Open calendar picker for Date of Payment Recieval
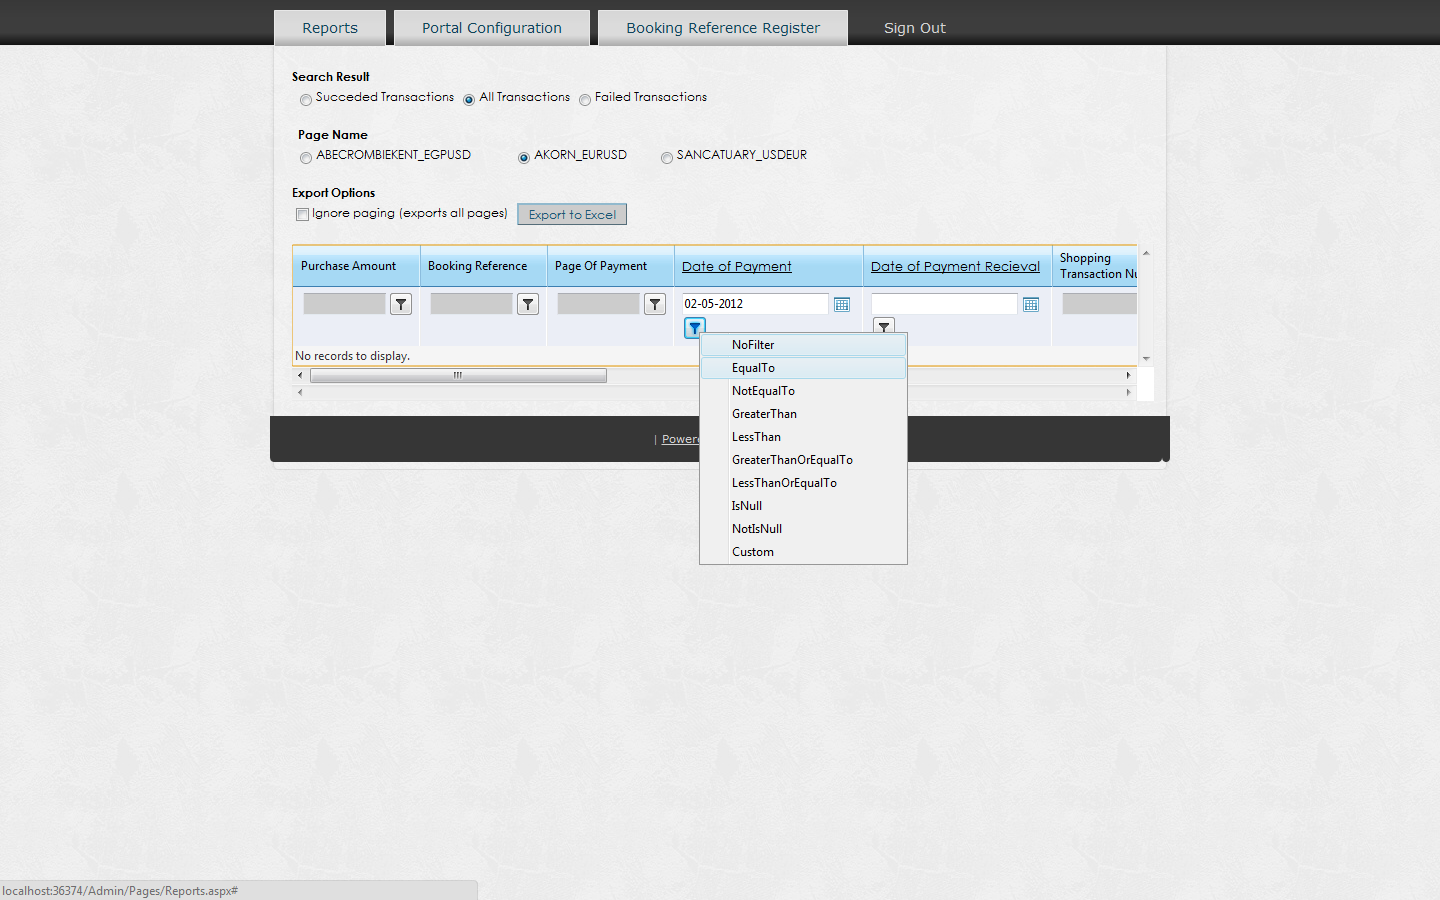Viewport: 1440px width, 900px height. tap(1031, 304)
